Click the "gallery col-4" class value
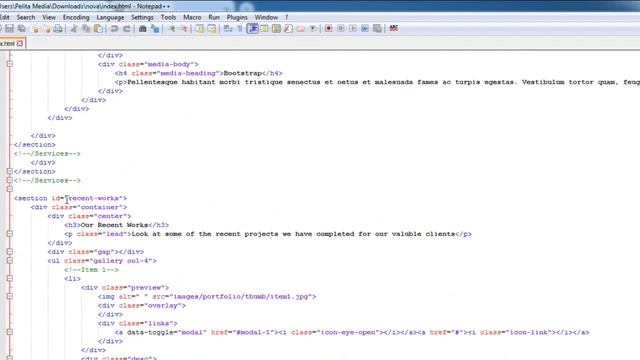 (x=123, y=261)
